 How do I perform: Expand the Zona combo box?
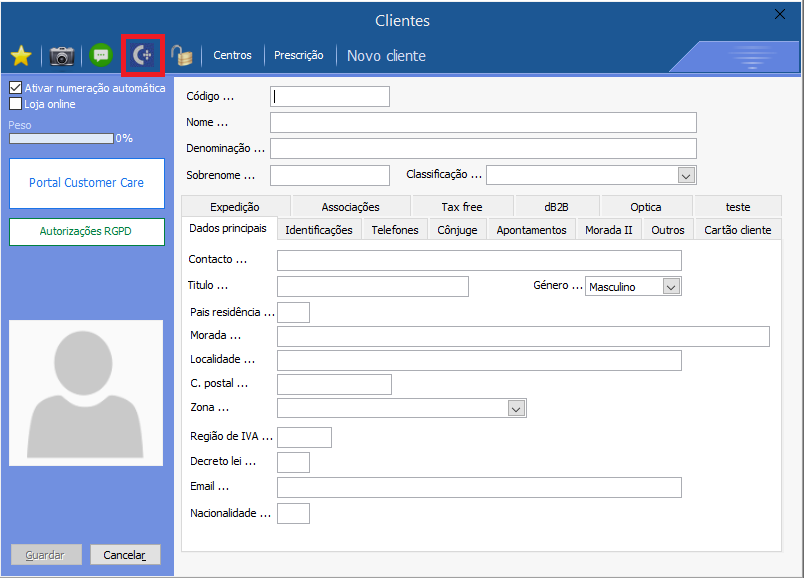(x=516, y=408)
